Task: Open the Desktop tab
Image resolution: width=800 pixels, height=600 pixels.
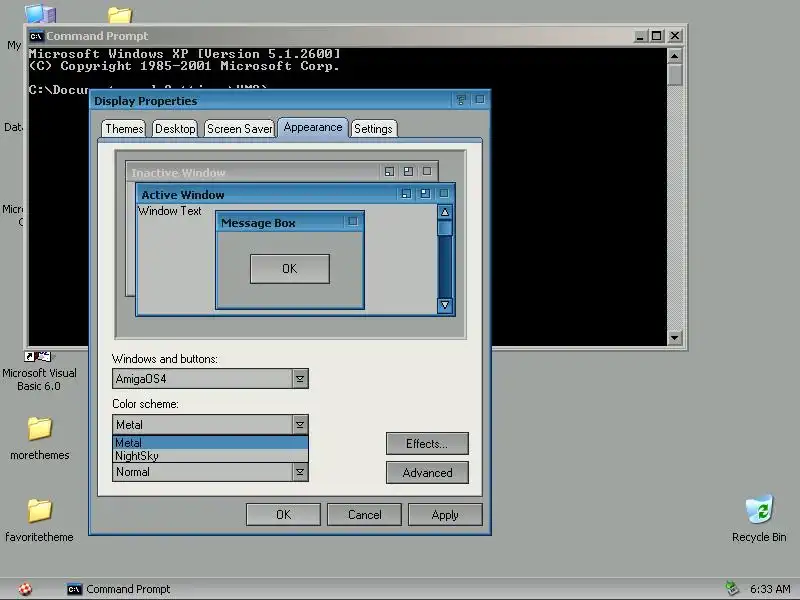Action: [175, 129]
